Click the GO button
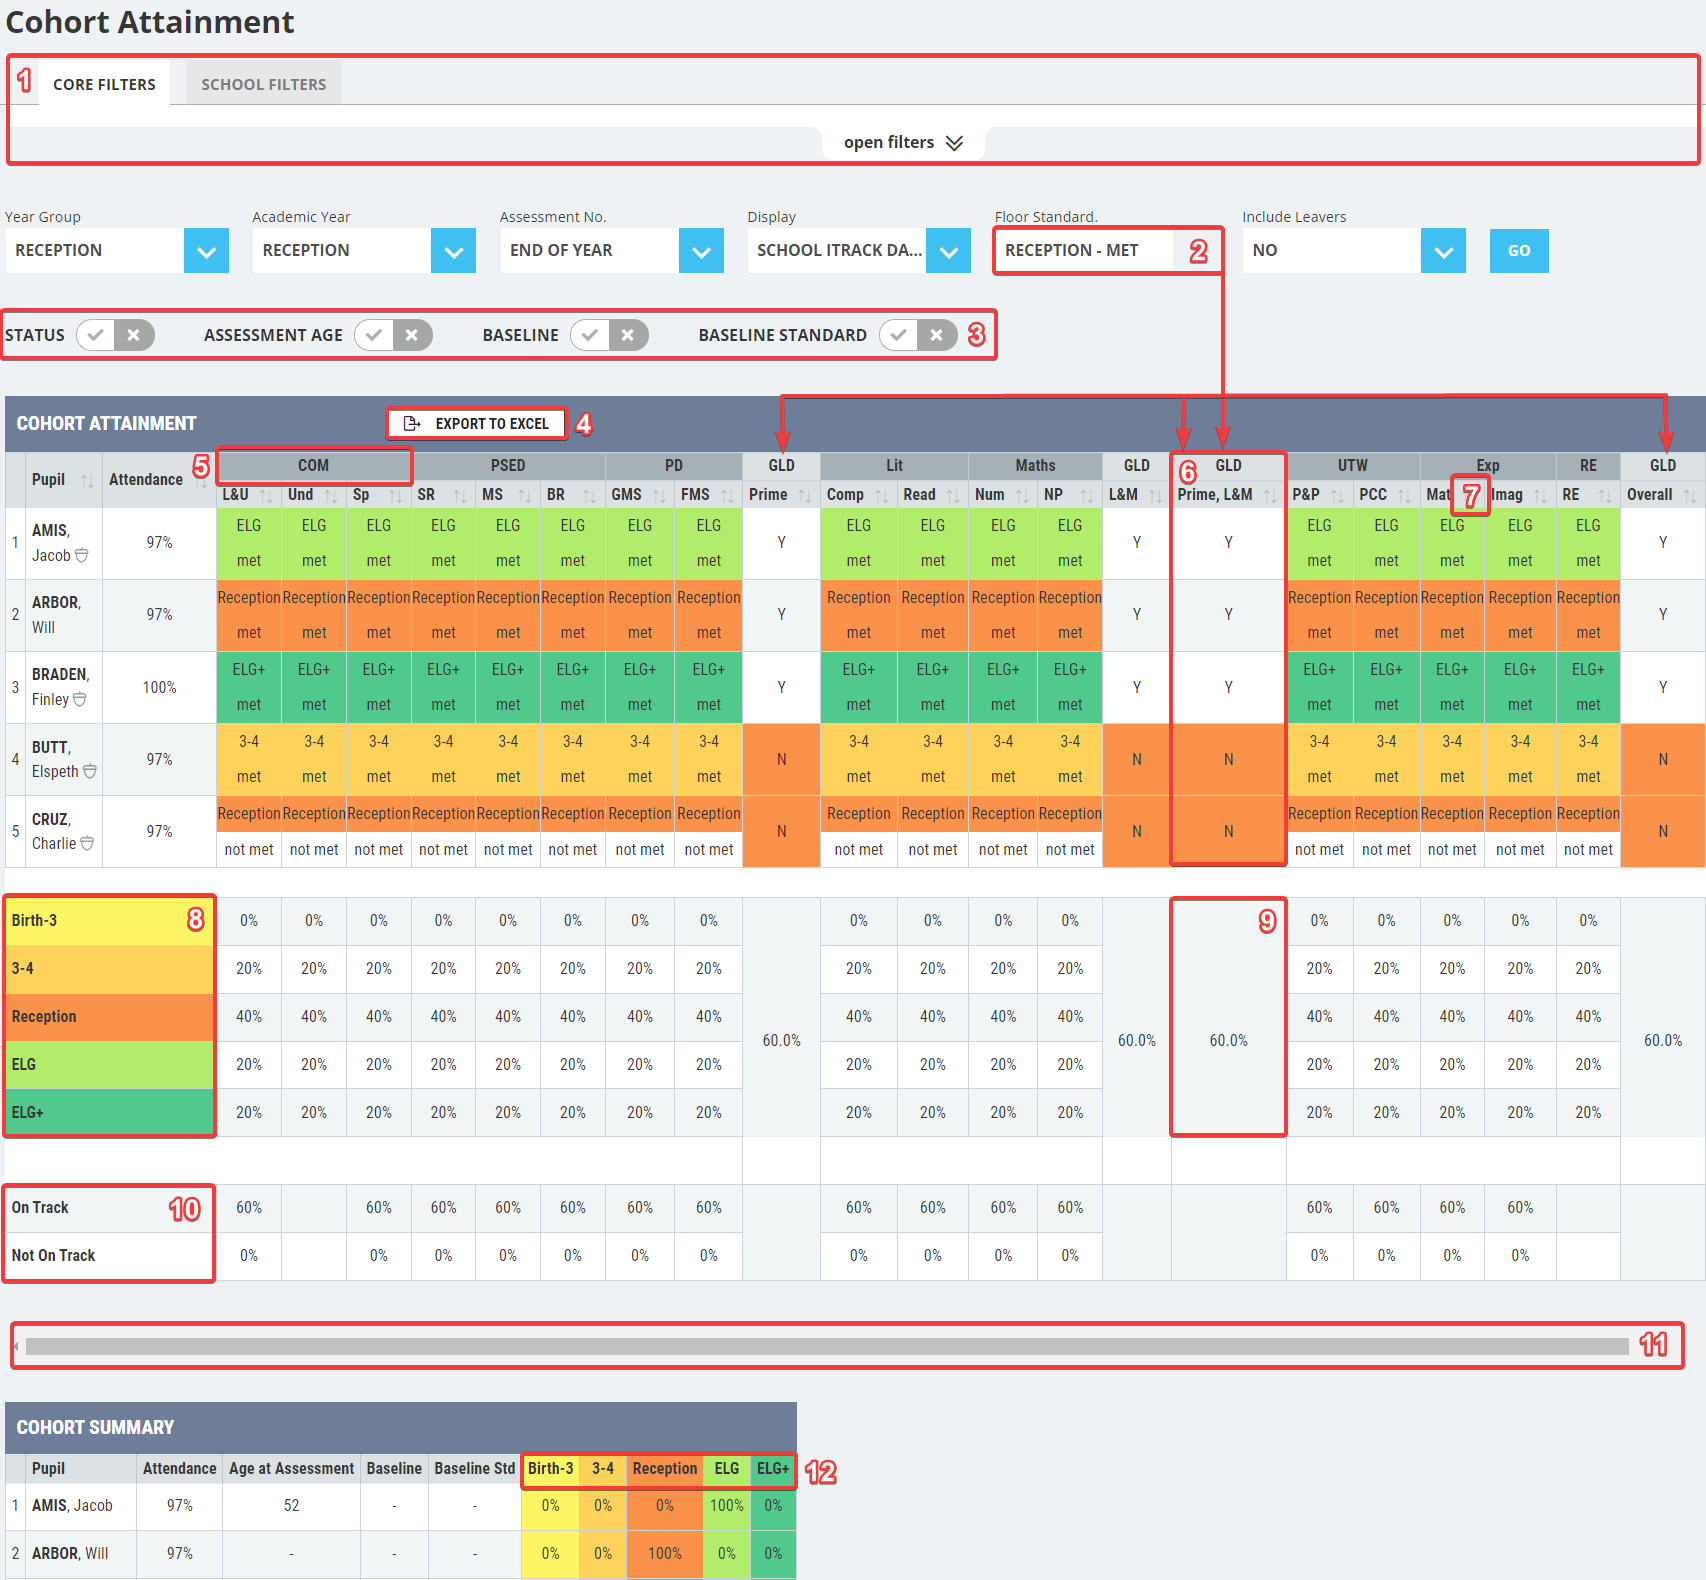 tap(1519, 251)
